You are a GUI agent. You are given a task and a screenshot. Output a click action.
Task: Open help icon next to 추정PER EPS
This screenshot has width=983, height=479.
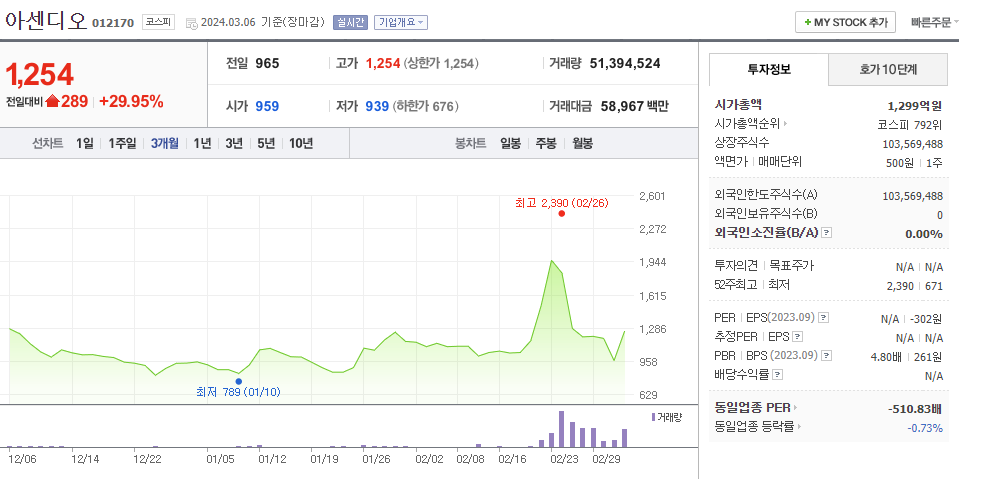point(797,337)
